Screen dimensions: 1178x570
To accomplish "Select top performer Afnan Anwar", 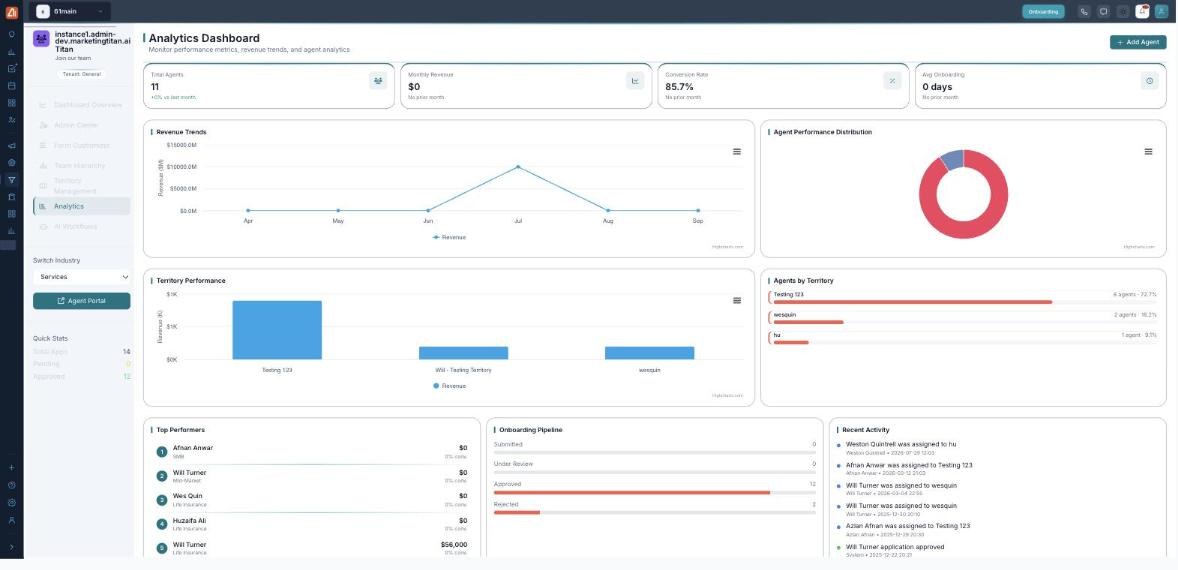I will [x=312, y=451].
